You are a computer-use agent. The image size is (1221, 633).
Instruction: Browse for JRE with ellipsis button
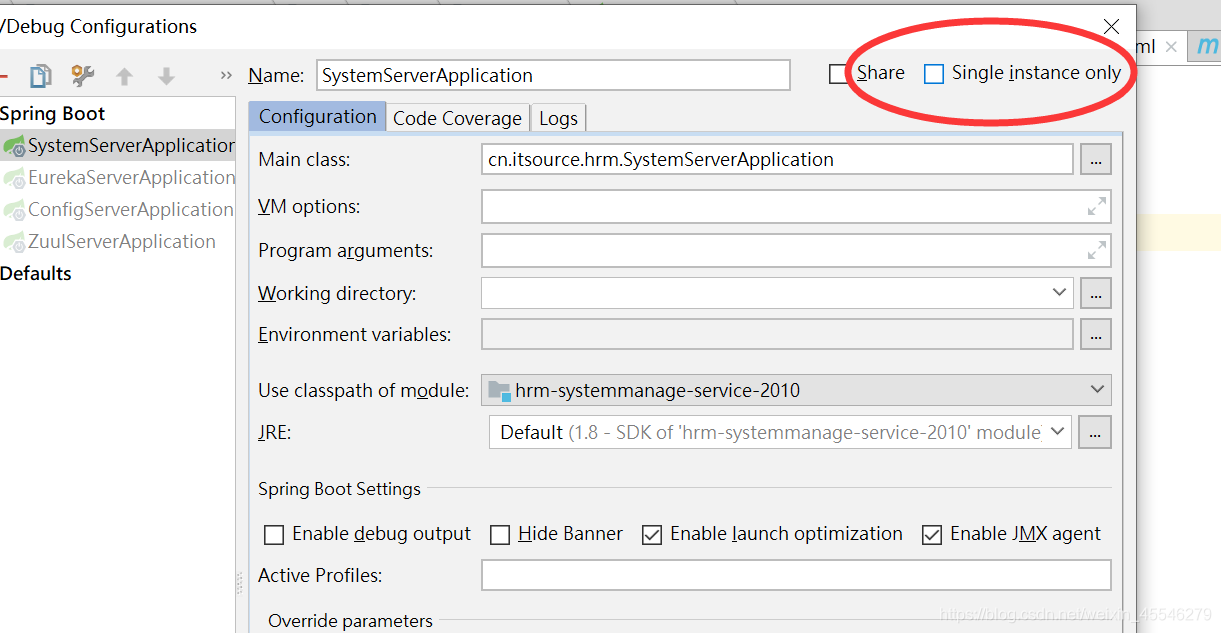pyautogui.click(x=1096, y=432)
